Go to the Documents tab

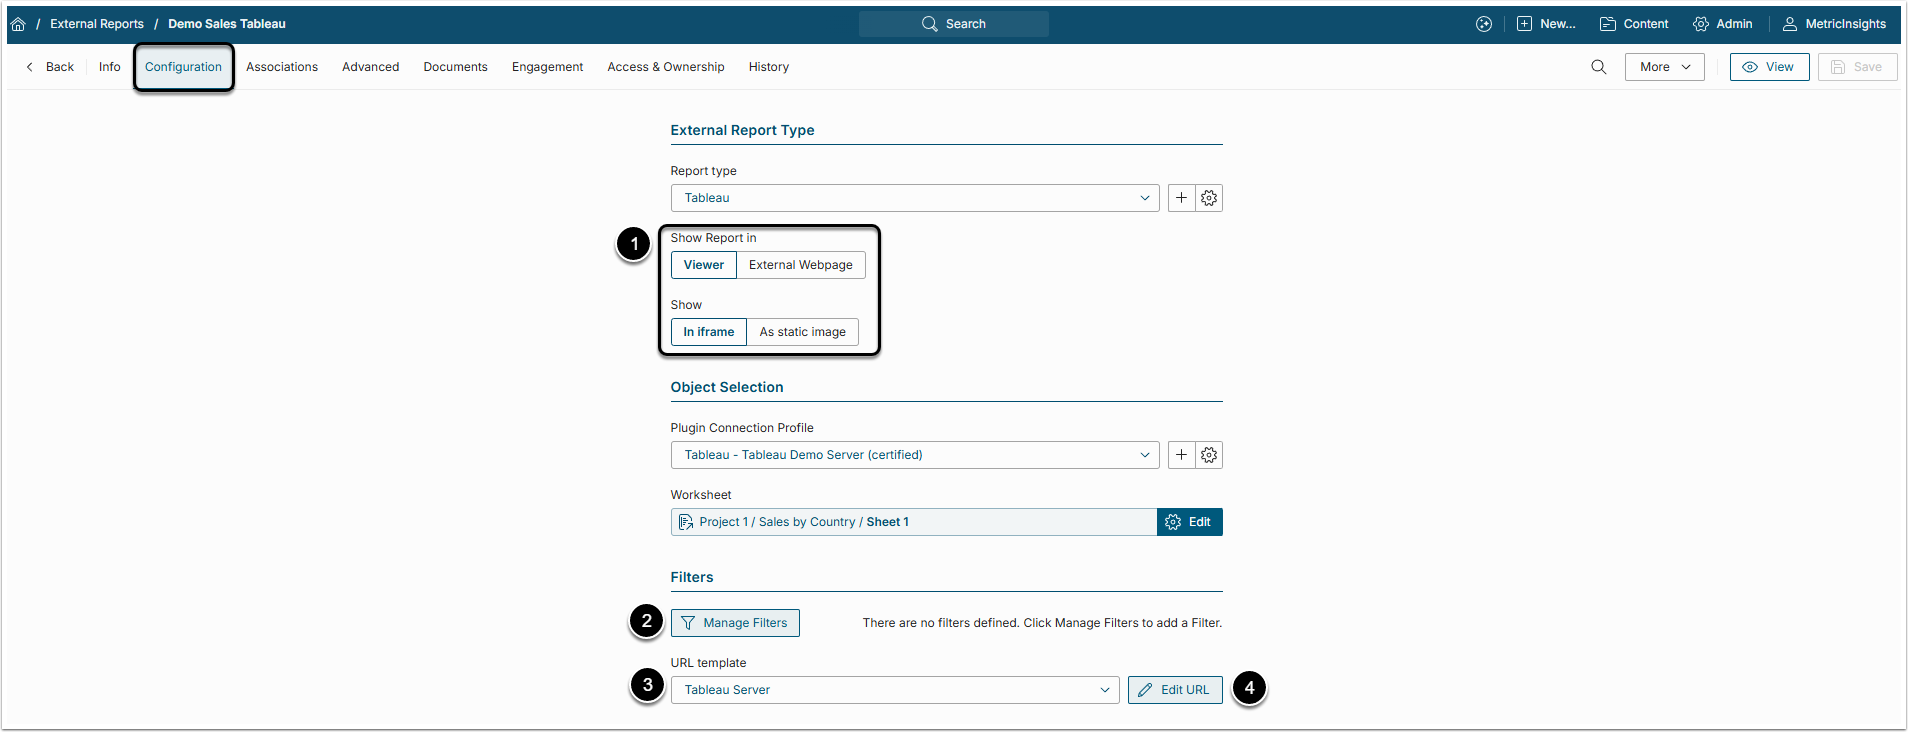pos(456,67)
